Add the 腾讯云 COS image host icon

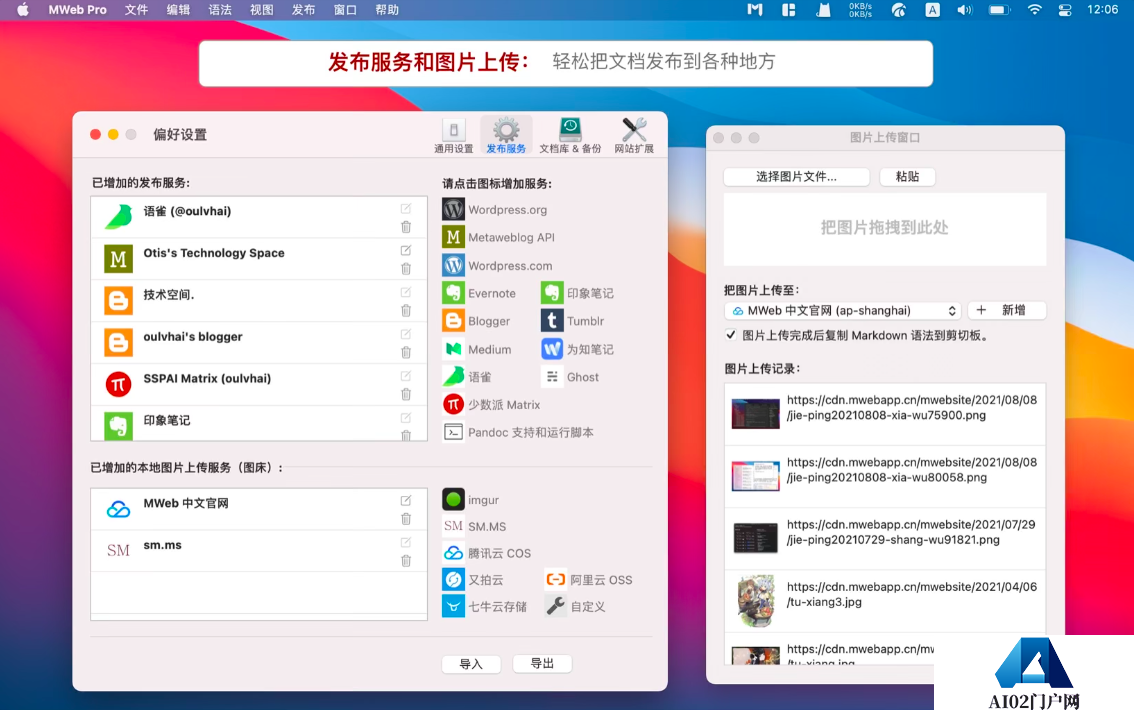453,553
